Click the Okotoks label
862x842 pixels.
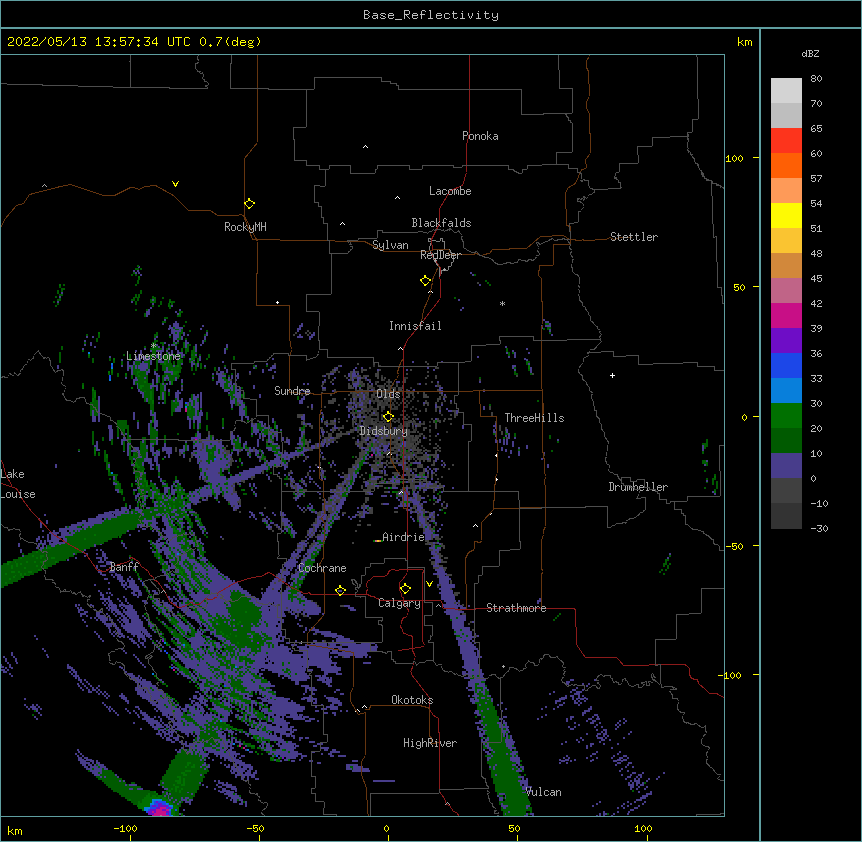coord(412,700)
